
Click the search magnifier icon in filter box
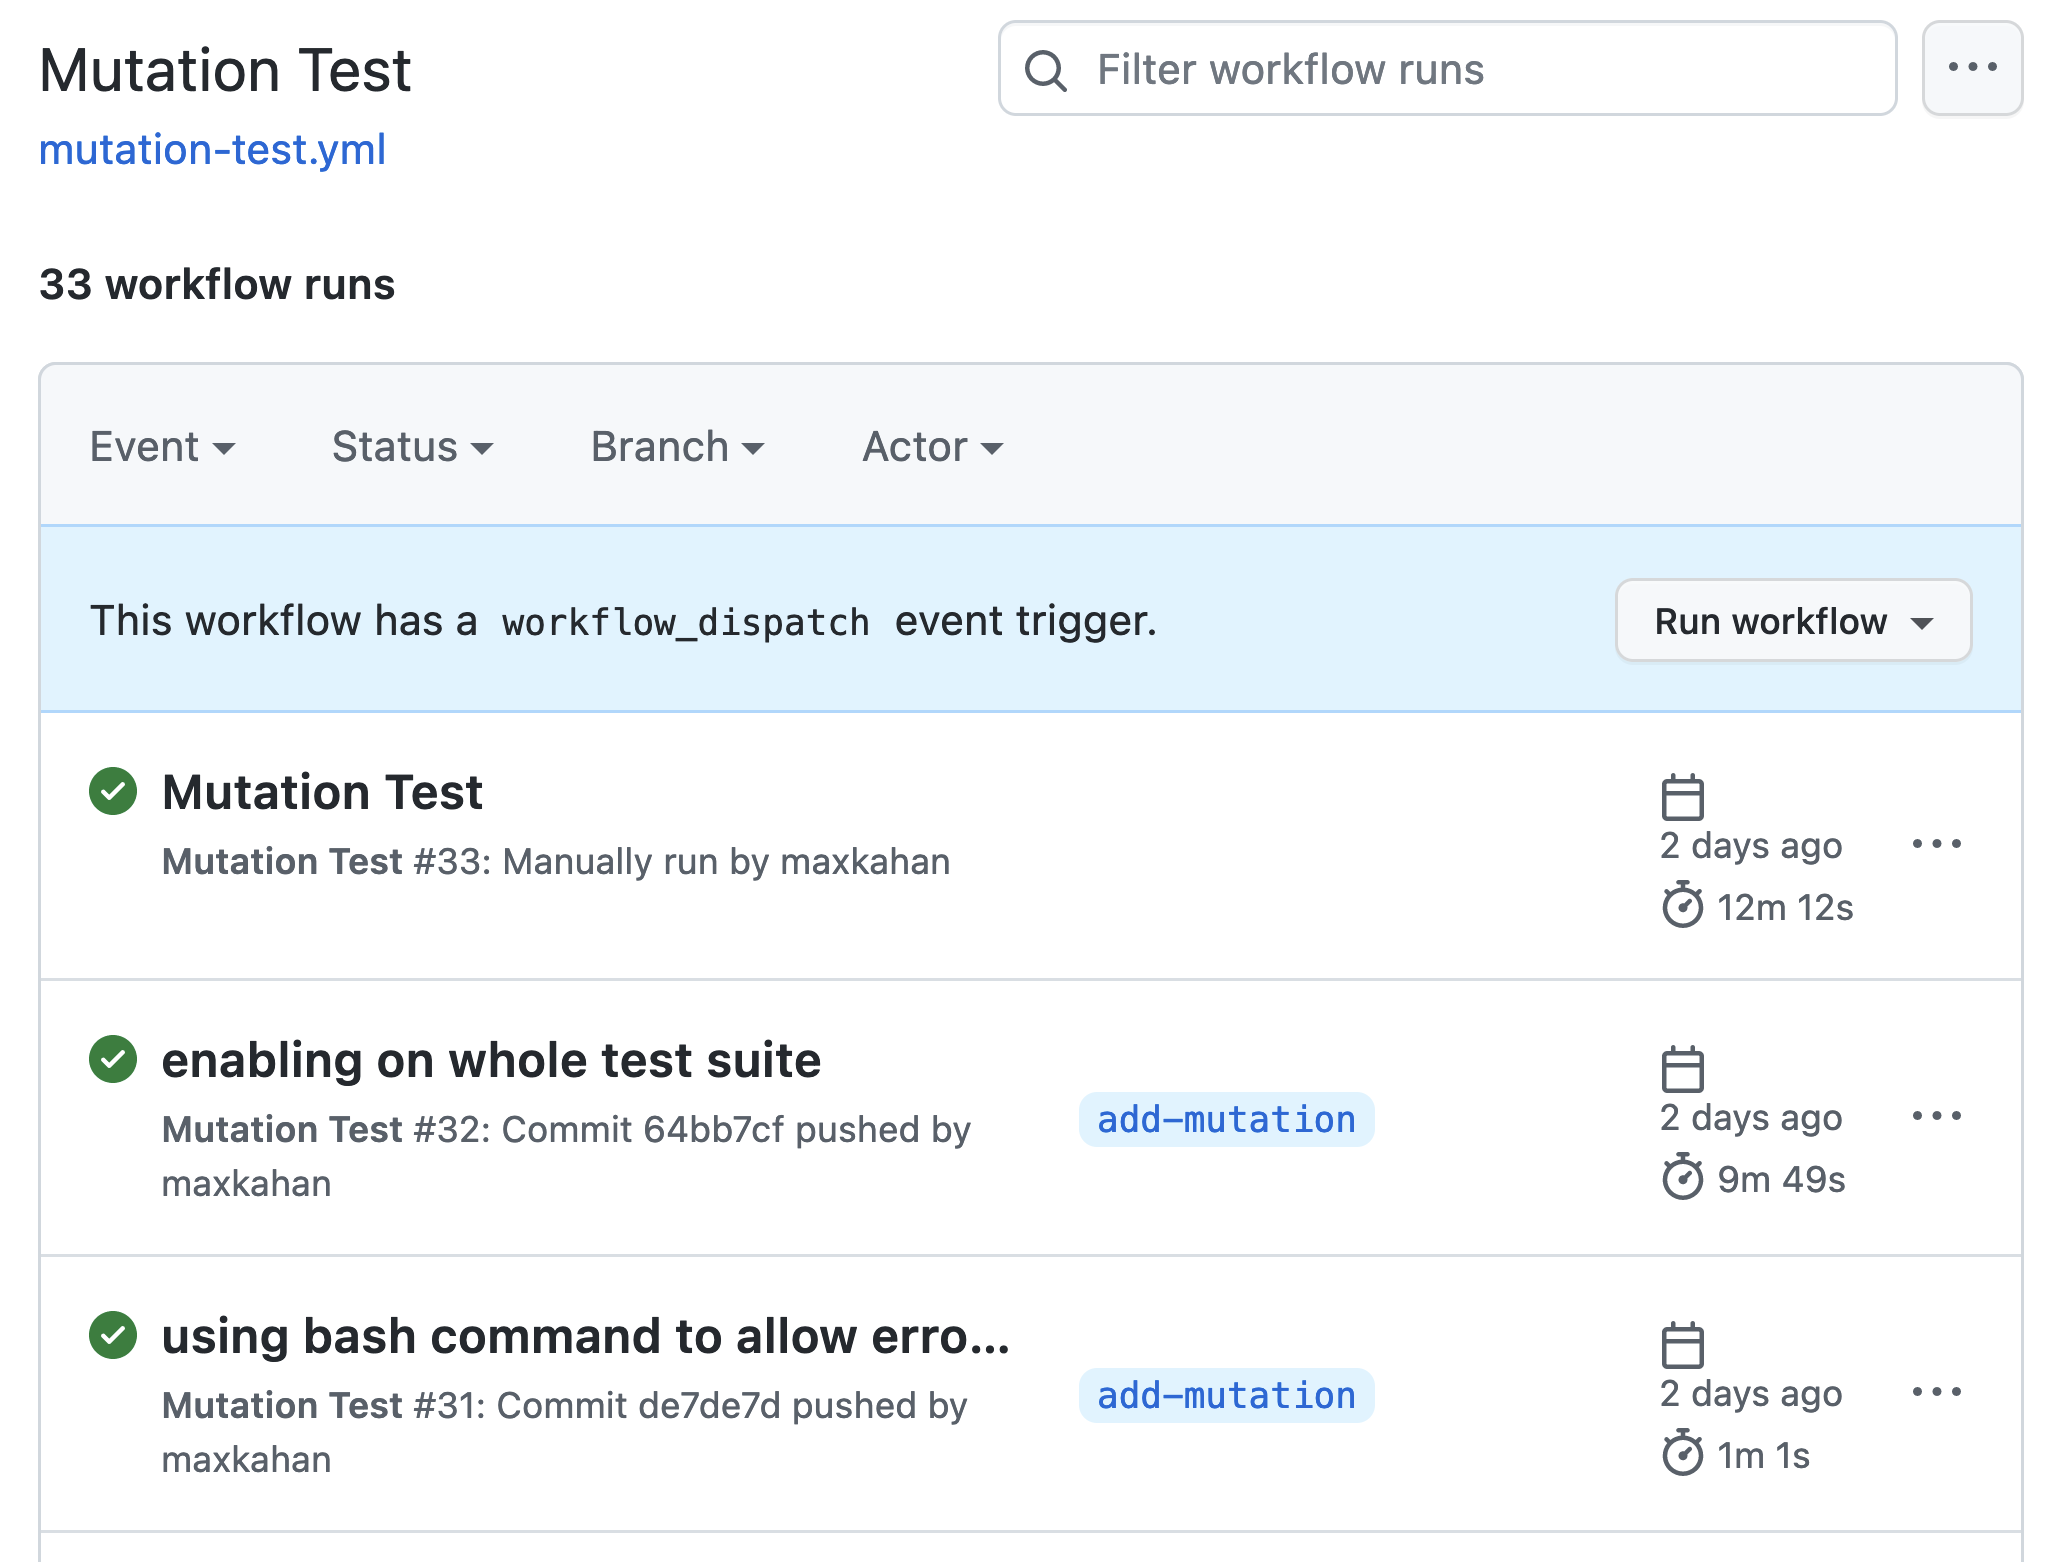1046,70
